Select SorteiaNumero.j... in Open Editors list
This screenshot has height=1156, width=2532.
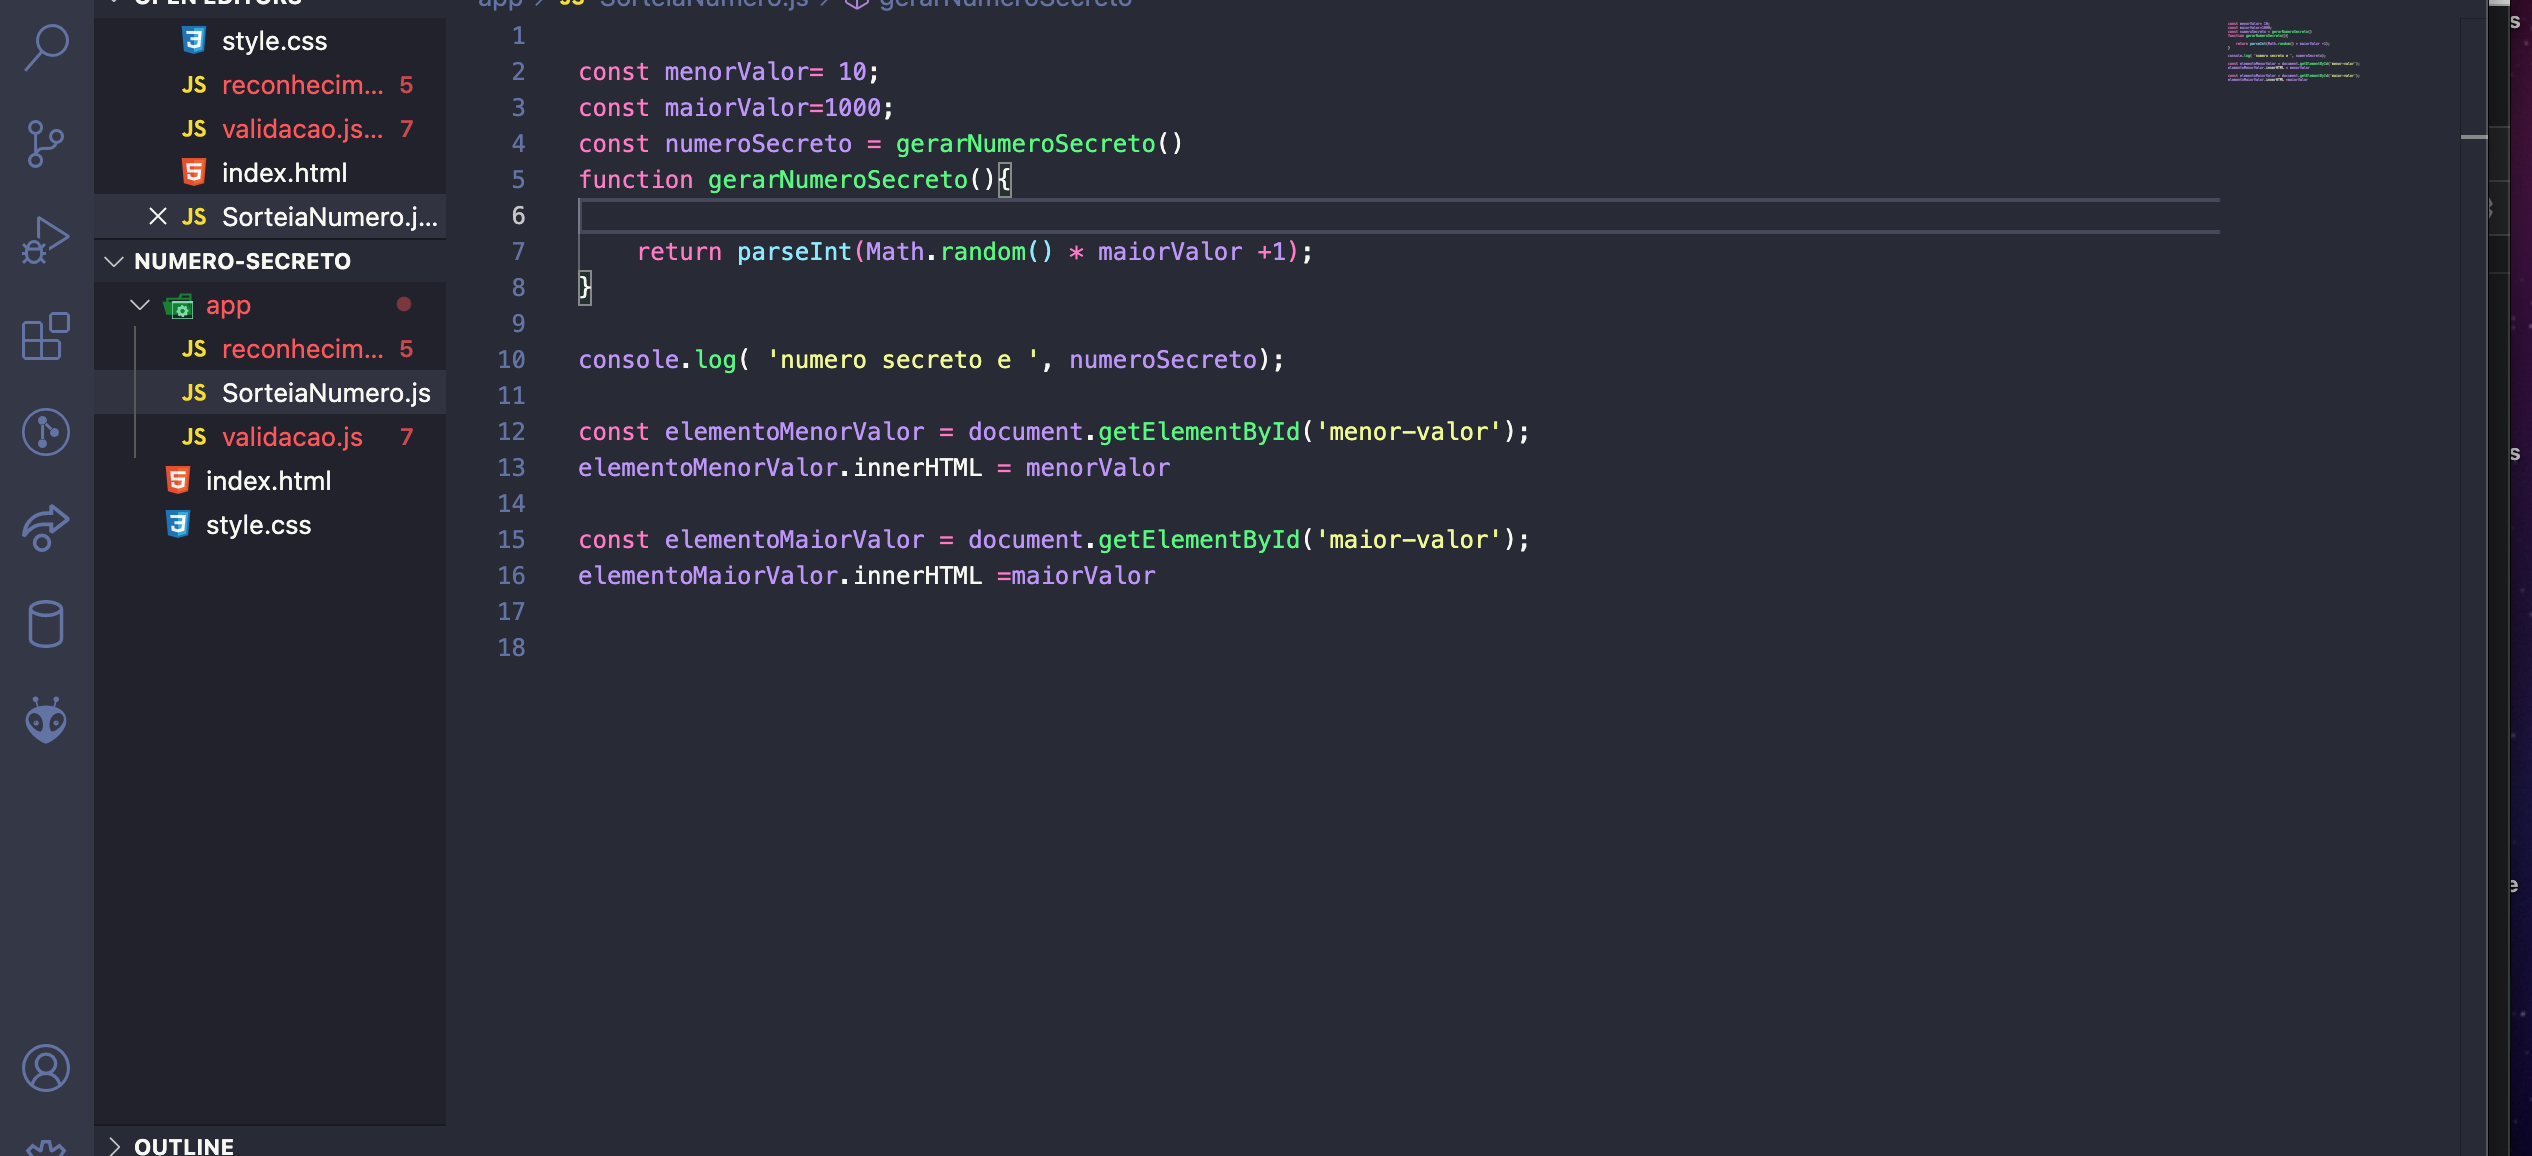[270, 217]
